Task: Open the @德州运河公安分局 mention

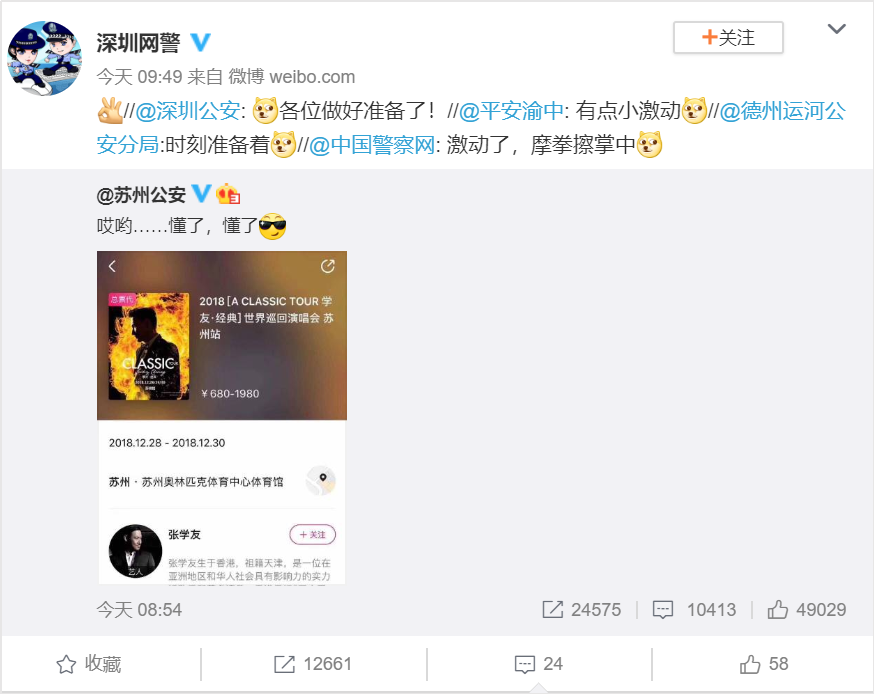Action: click(x=471, y=128)
